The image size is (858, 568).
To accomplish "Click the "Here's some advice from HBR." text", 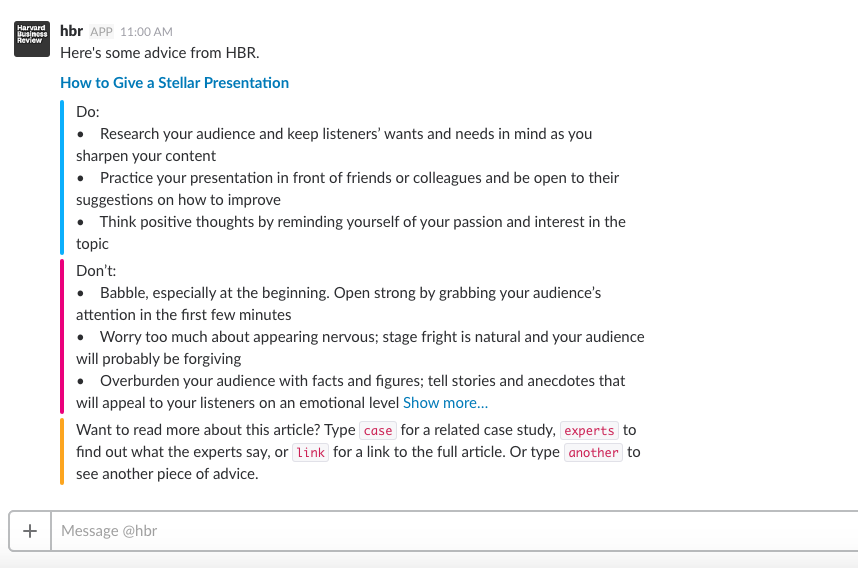I will point(160,53).
